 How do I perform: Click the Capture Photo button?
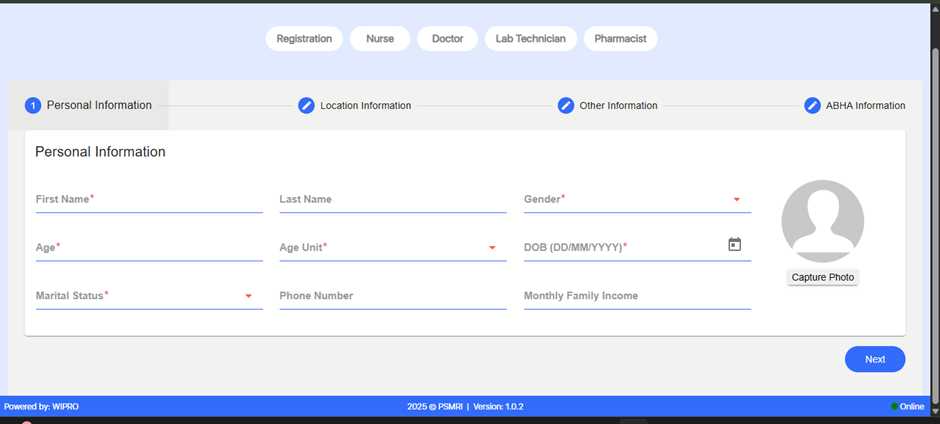coord(823,277)
